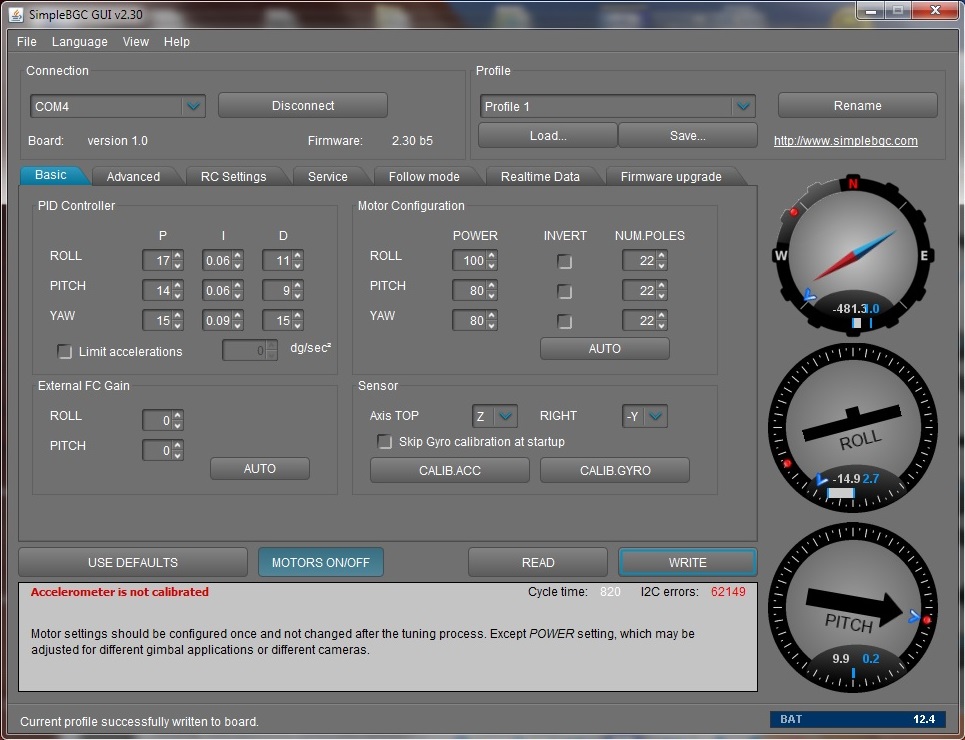Switch to the RC Settings tab
Image resolution: width=965 pixels, height=740 pixels.
tap(233, 177)
